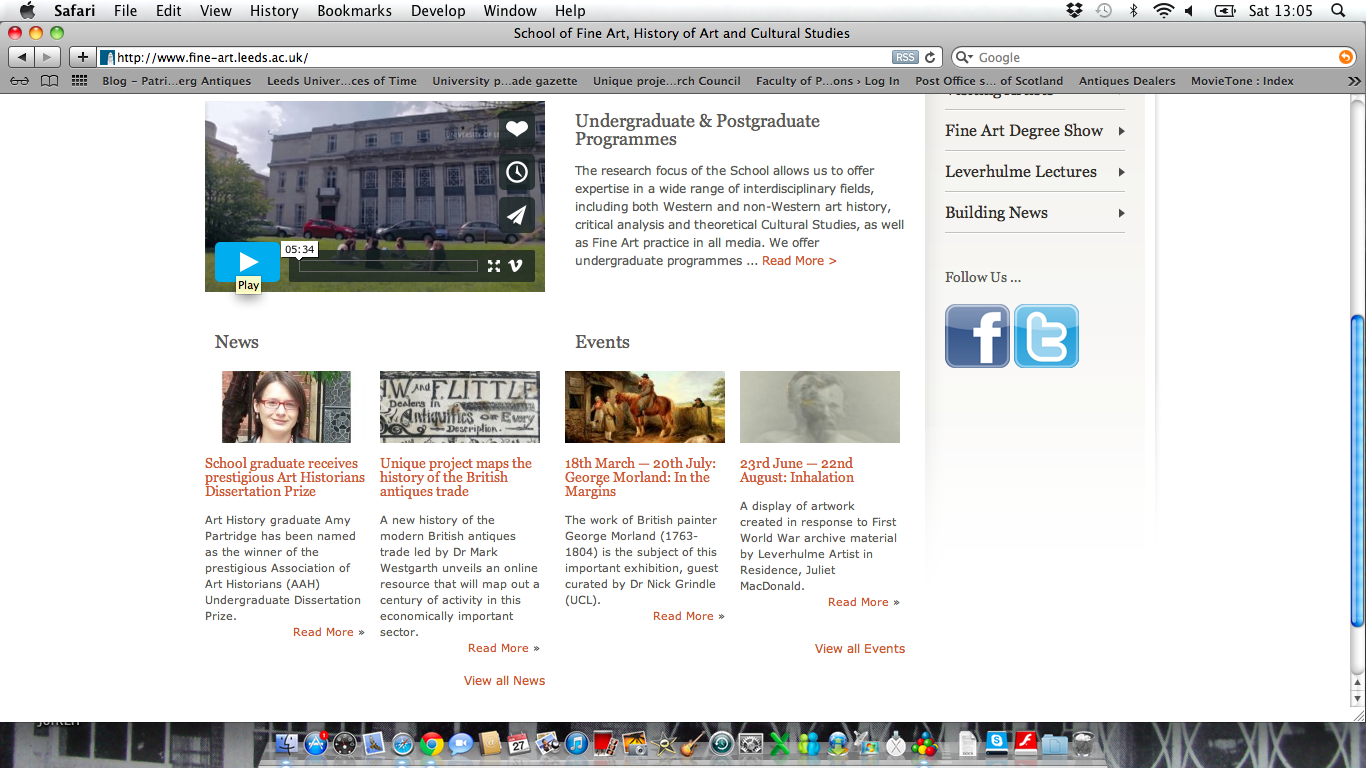1366x768 pixels.
Task: Click the View all News link
Action: (x=504, y=681)
